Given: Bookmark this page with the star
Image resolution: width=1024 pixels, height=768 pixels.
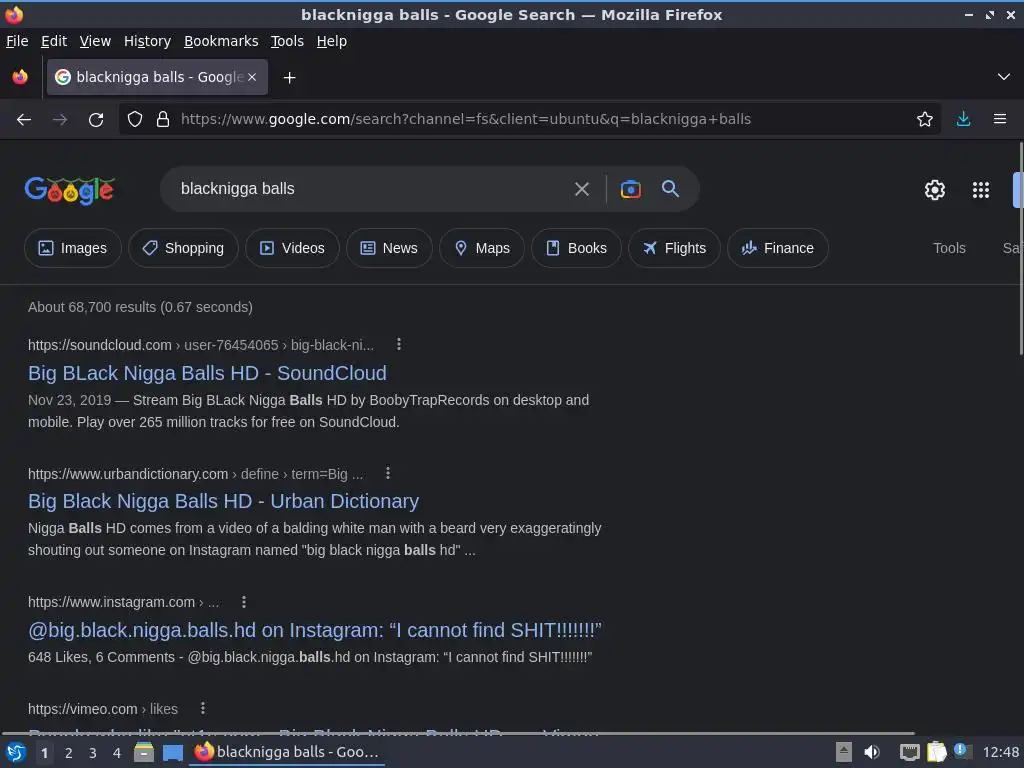Looking at the screenshot, I should point(925,120).
